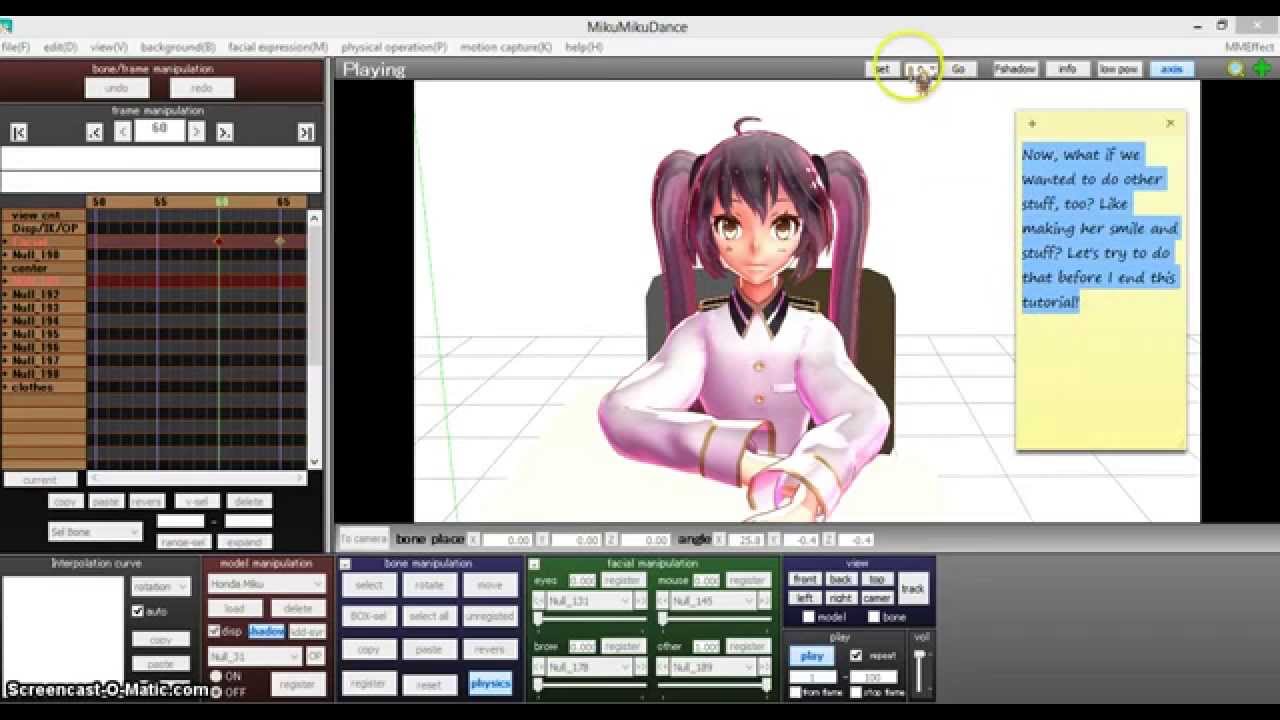Open MMEffect menu at top right
Screen dimensions: 1280x720
(x=1249, y=47)
